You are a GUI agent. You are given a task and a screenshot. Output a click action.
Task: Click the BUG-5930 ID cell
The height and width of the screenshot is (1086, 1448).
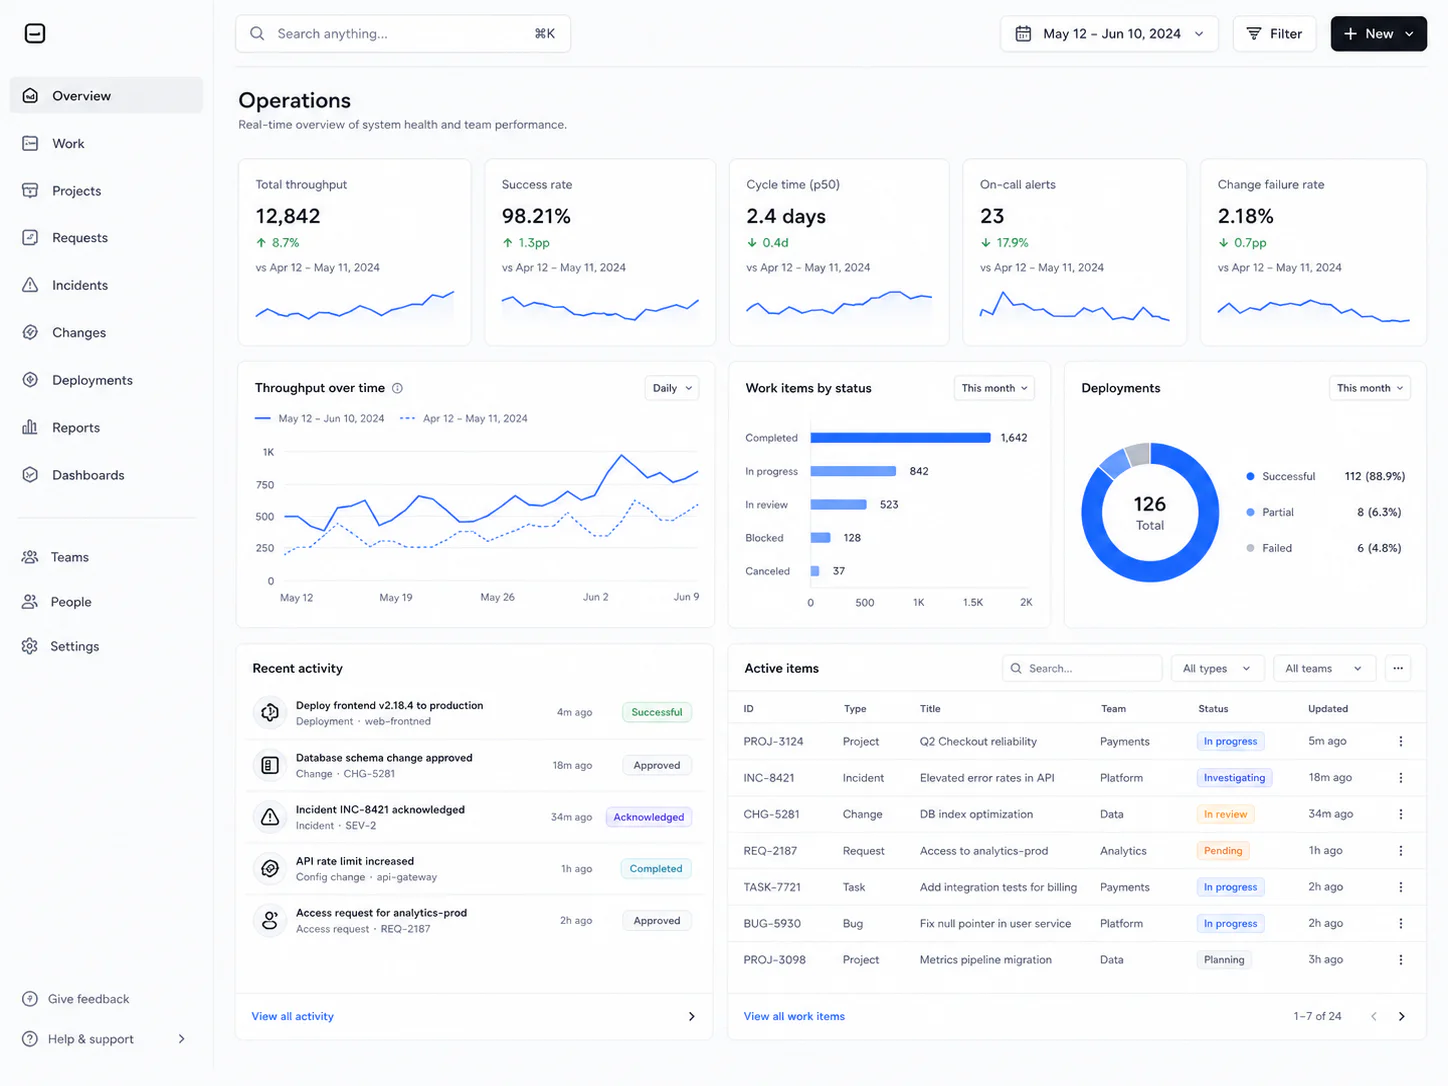tap(772, 923)
